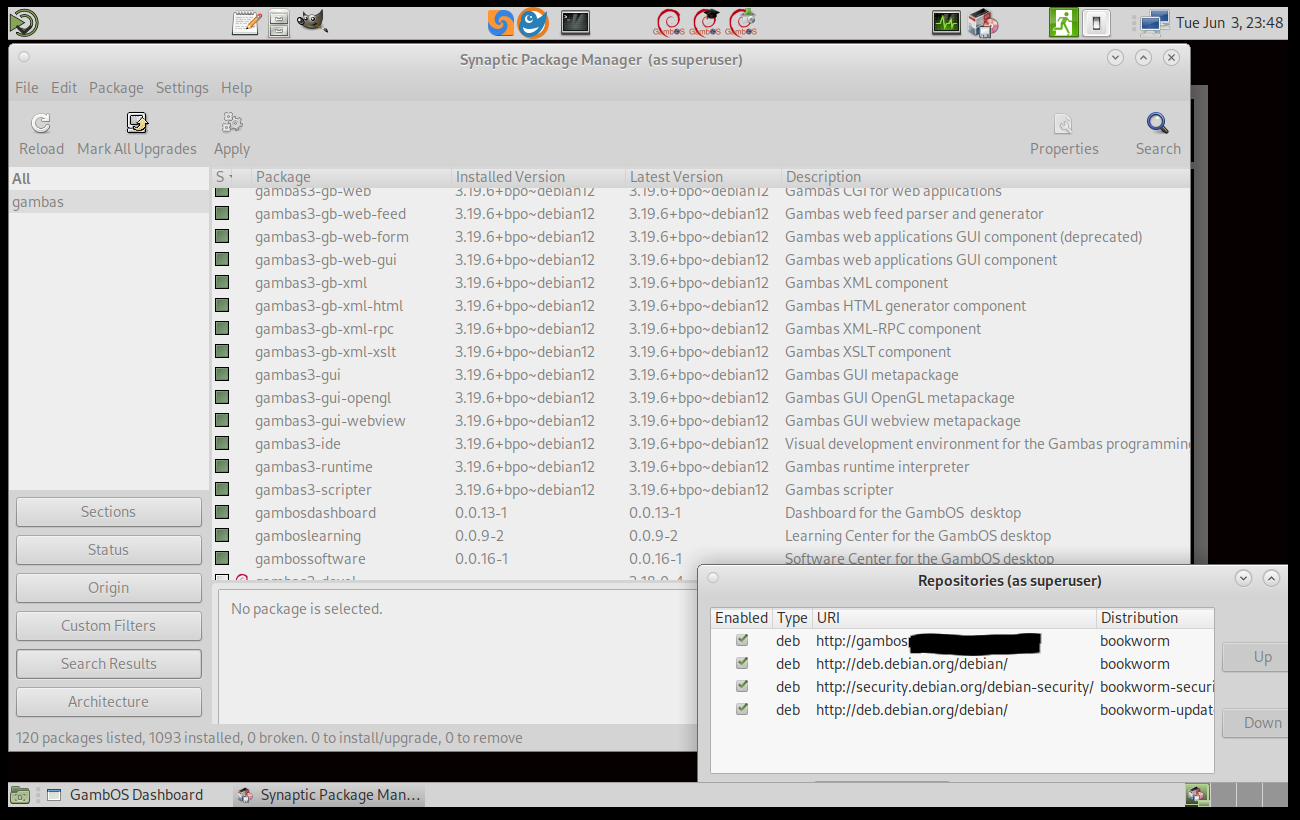The height and width of the screenshot is (820, 1300).
Task: Switch to the Origin filter view
Action: point(108,588)
